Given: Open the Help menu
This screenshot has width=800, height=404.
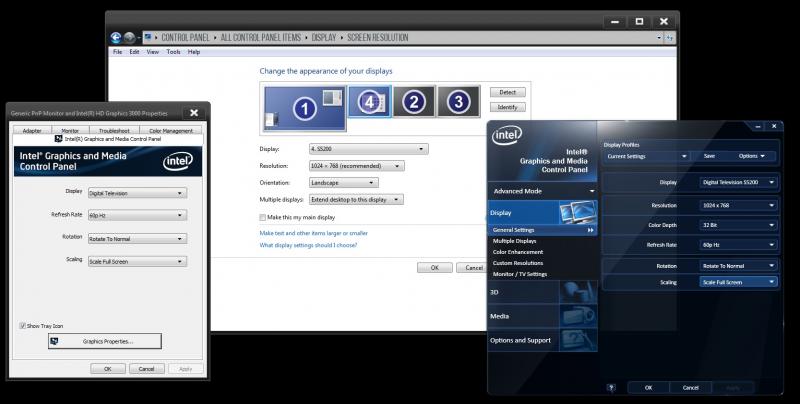Looking at the screenshot, I should point(194,52).
